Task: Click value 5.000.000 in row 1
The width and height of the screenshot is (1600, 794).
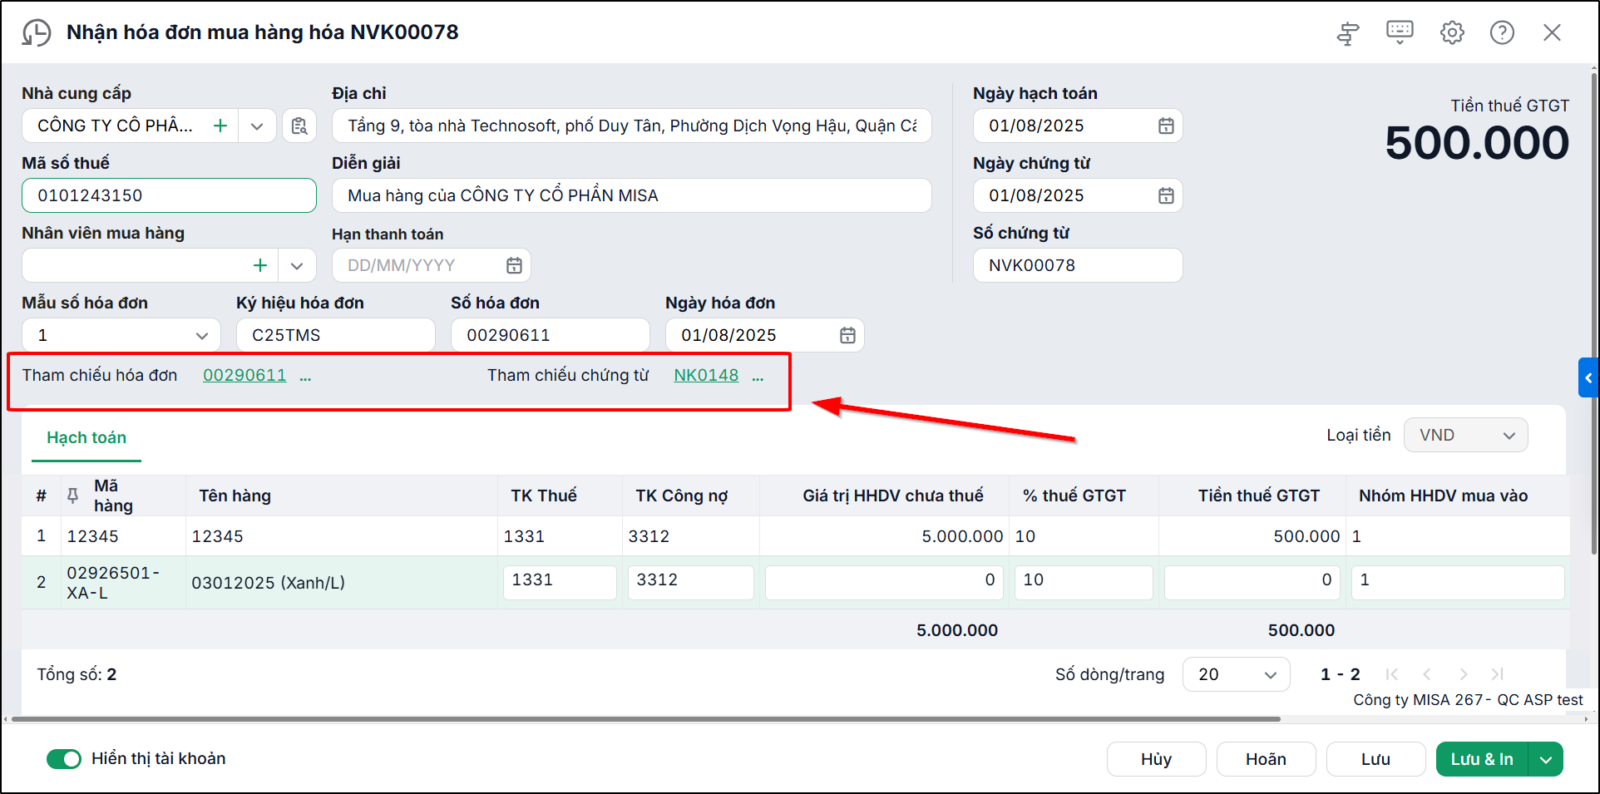Action: [x=962, y=537]
